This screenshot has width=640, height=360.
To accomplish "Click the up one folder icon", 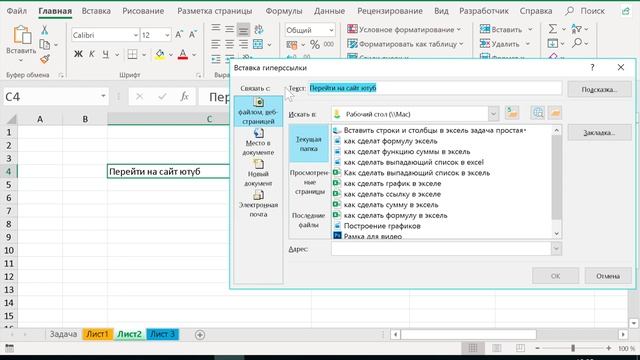I will pyautogui.click(x=511, y=113).
